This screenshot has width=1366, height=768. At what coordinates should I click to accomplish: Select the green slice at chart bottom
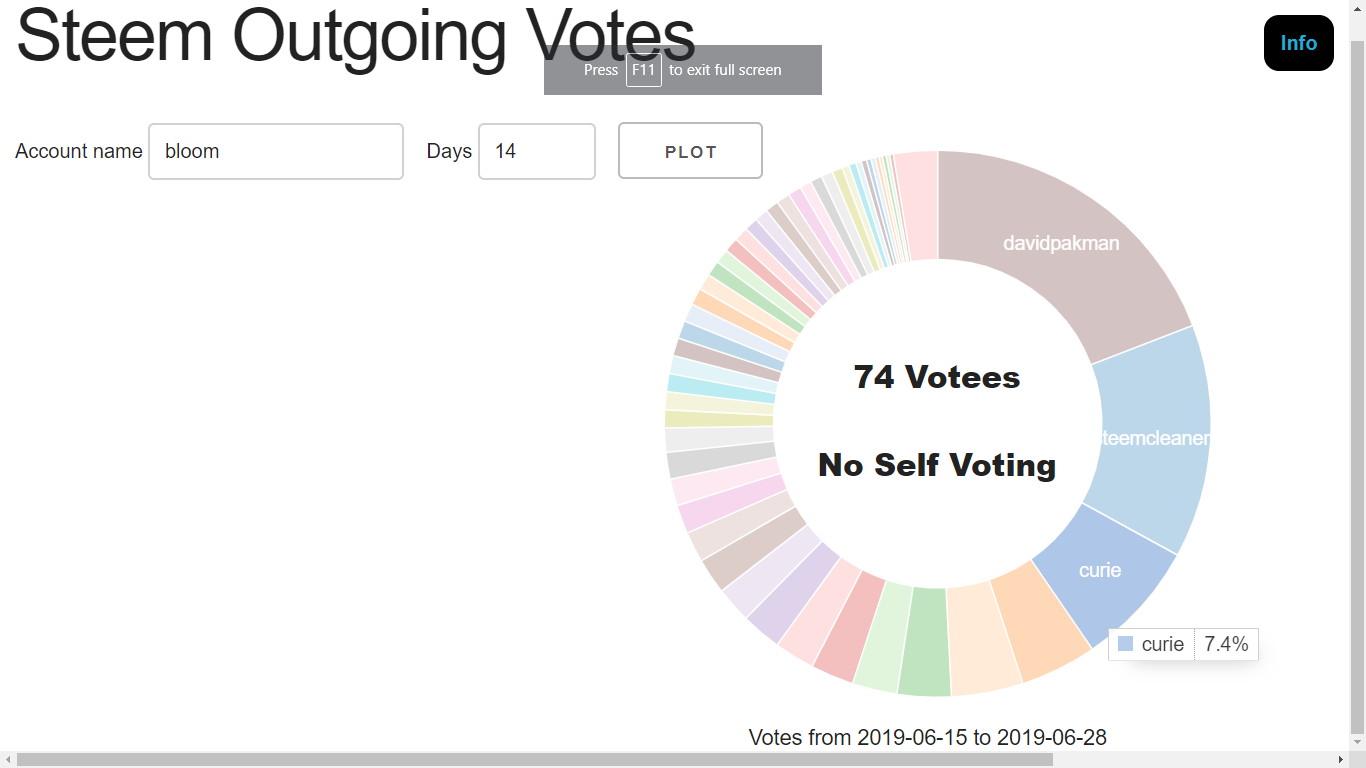pyautogui.click(x=924, y=643)
